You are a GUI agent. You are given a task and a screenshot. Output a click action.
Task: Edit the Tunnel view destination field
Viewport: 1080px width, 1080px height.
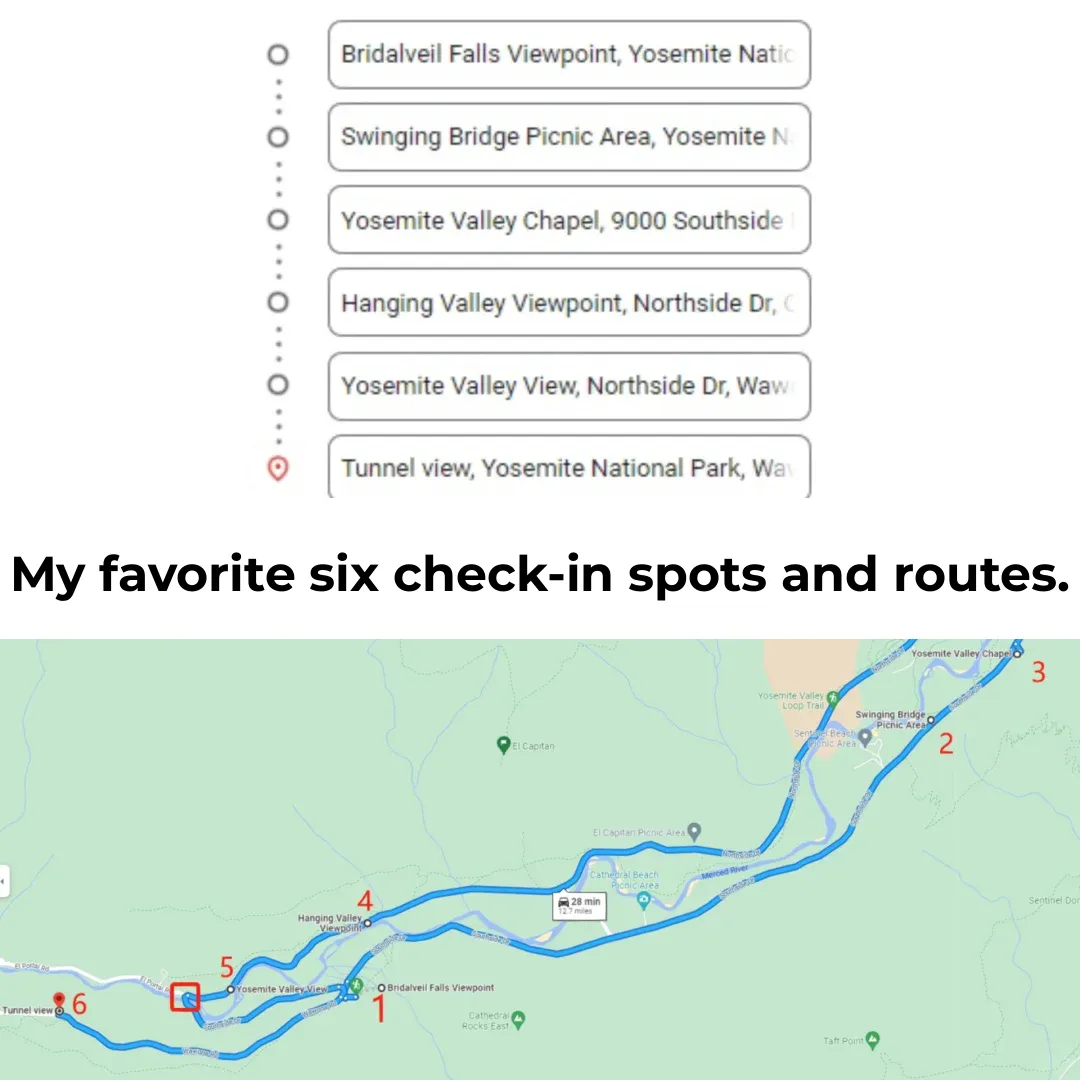click(569, 468)
